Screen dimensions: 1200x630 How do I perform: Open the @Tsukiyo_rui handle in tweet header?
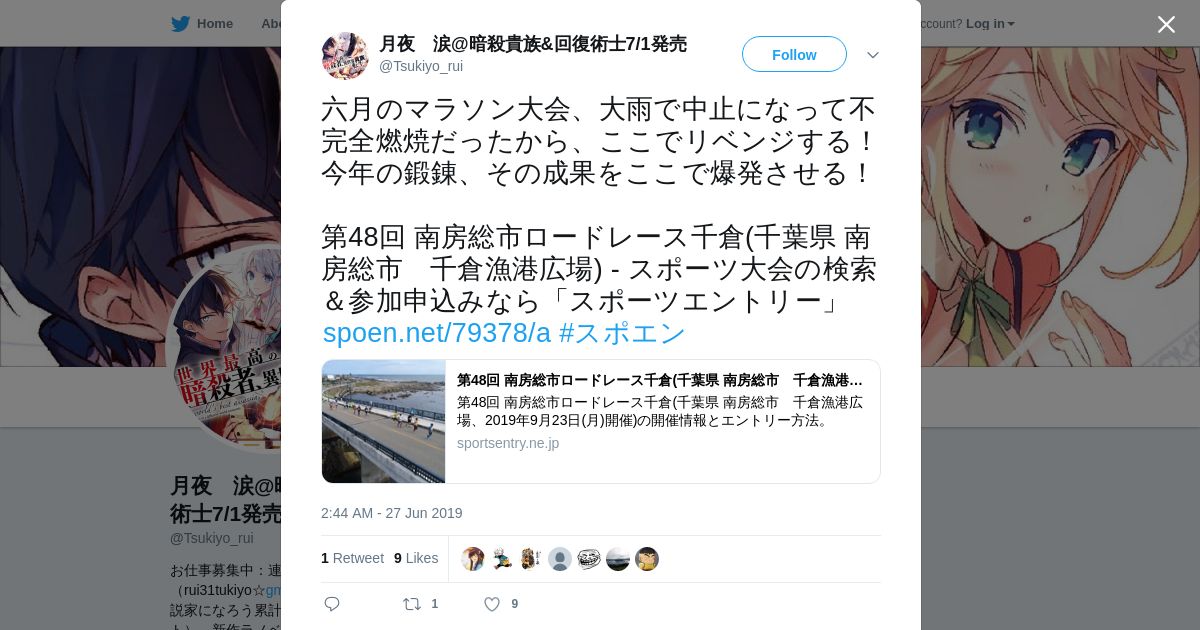point(421,66)
